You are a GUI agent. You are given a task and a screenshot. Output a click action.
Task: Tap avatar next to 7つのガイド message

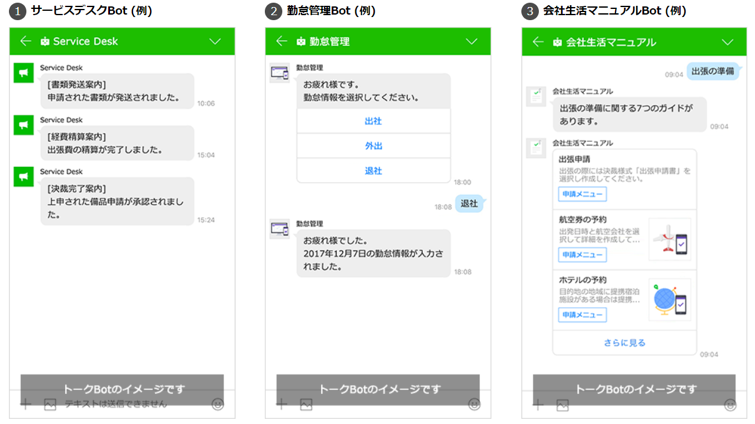click(536, 97)
